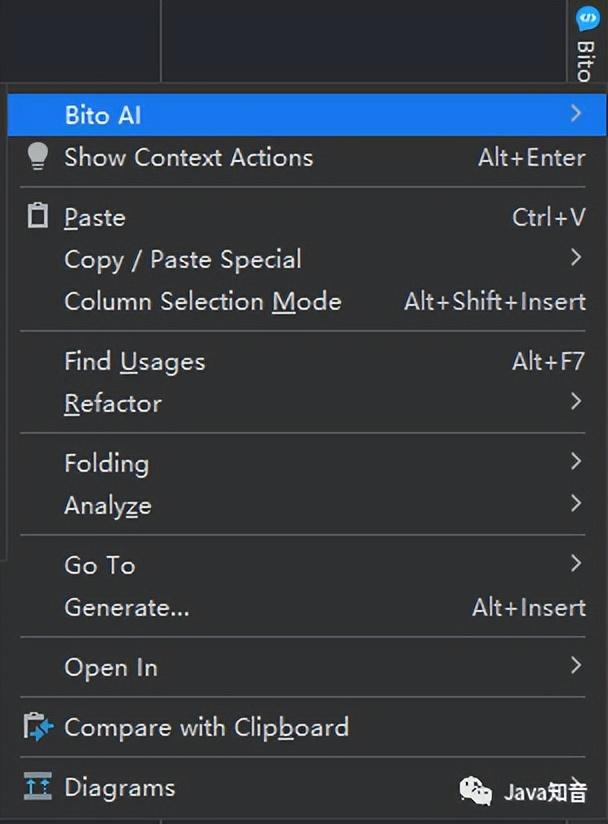The width and height of the screenshot is (608, 824).
Task: Expand Copy / Paste Special submenu arrow
Action: tap(575, 258)
